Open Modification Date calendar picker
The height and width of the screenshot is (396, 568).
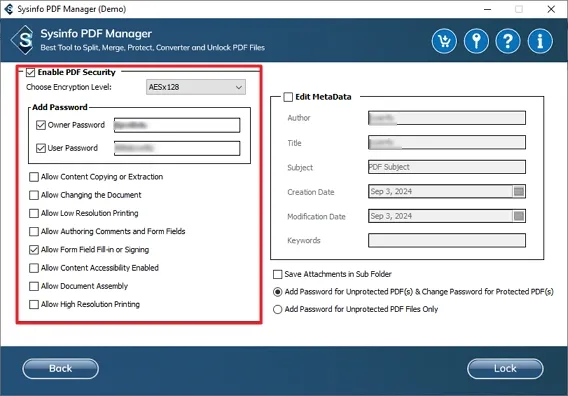519,216
